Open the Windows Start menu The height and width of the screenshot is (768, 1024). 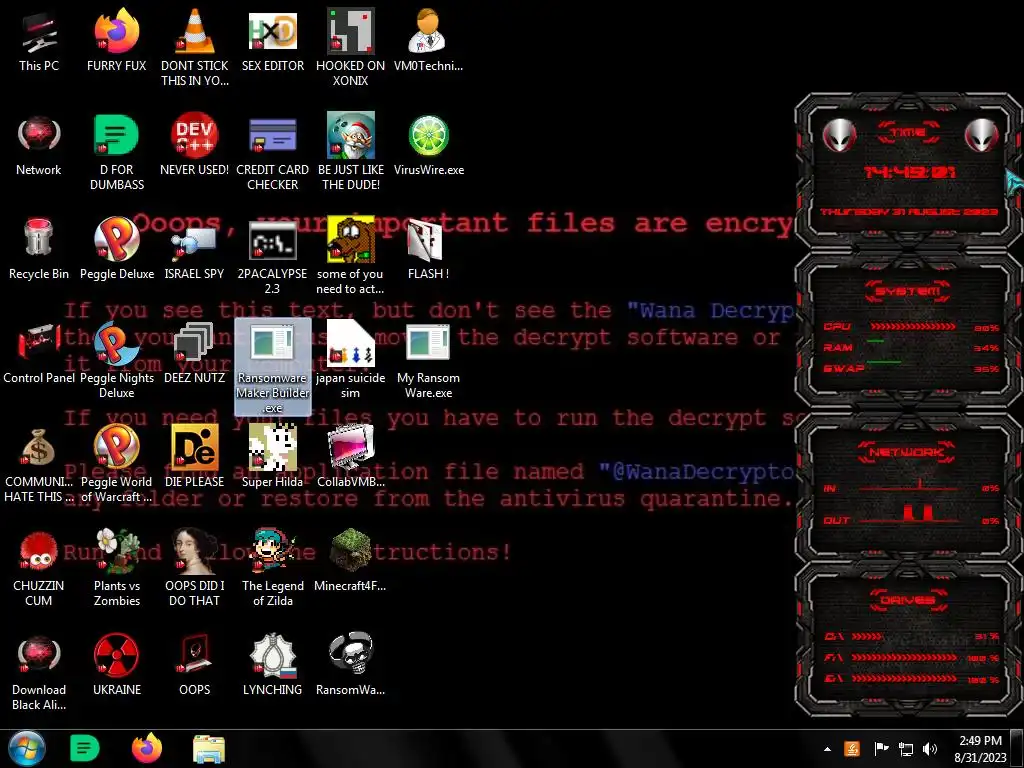pos(27,748)
